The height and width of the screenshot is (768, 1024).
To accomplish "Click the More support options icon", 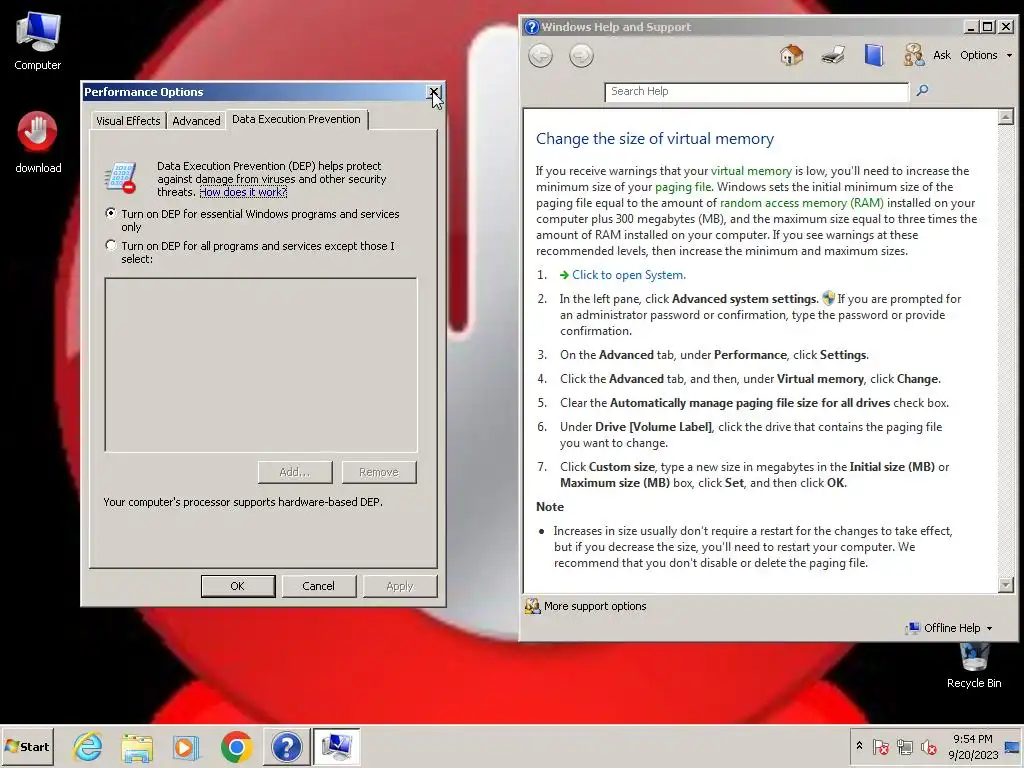I will (532, 607).
